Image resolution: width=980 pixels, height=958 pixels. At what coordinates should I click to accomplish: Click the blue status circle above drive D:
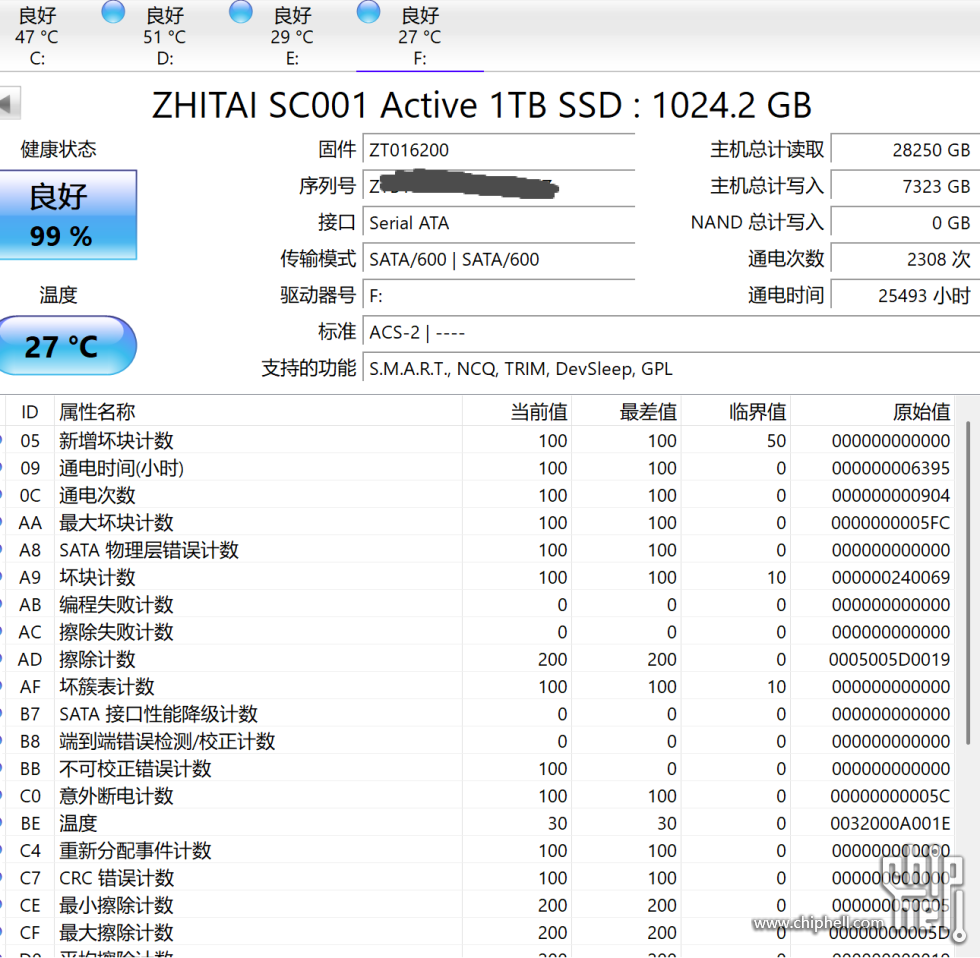[112, 13]
